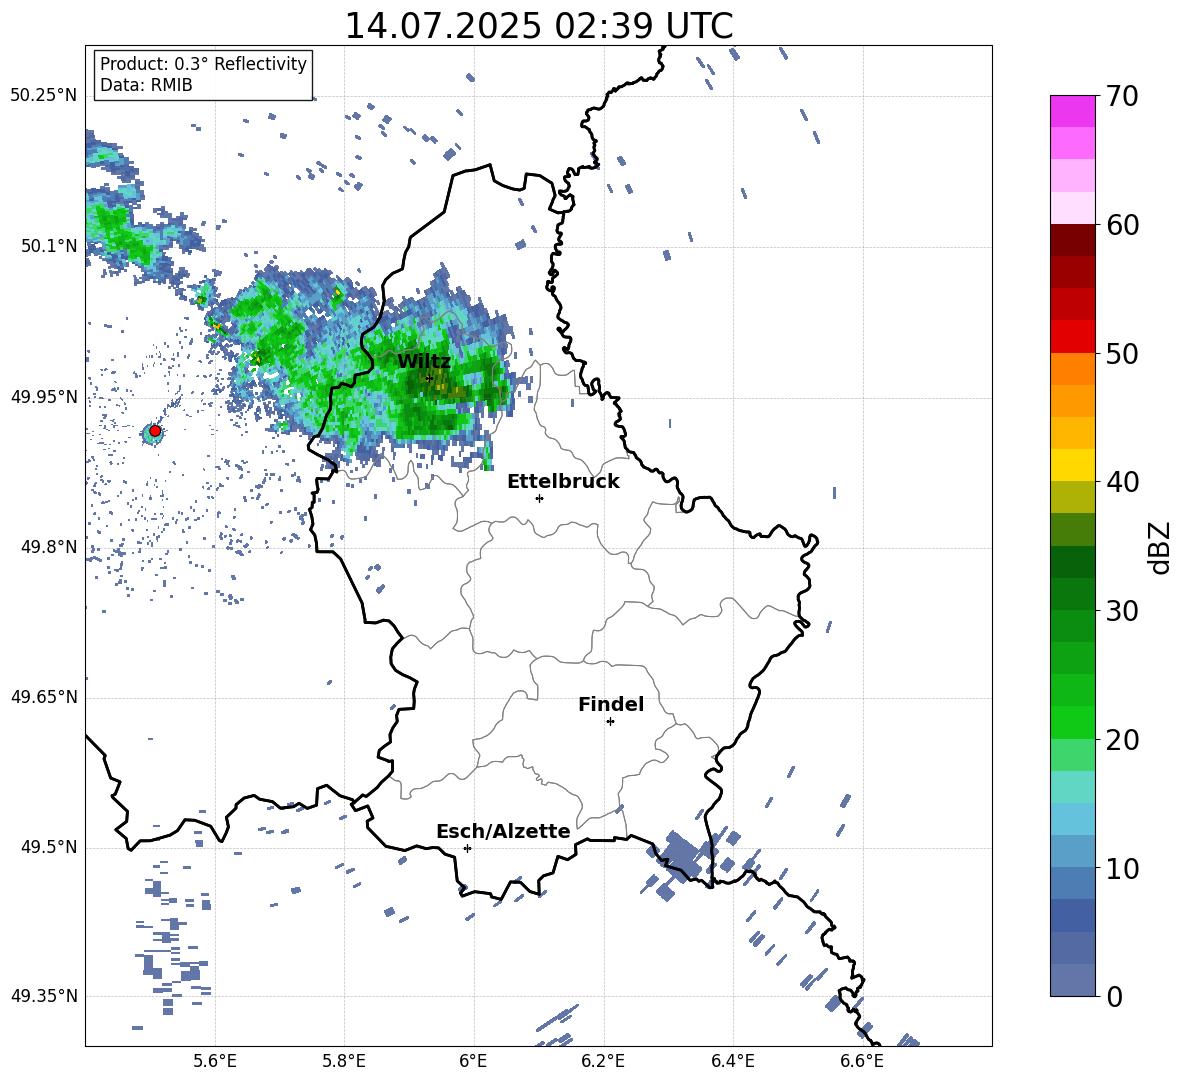Click the magenta 70 dBZ colorbar segment
Screen dimensions: 1184x1081
coord(1072,111)
